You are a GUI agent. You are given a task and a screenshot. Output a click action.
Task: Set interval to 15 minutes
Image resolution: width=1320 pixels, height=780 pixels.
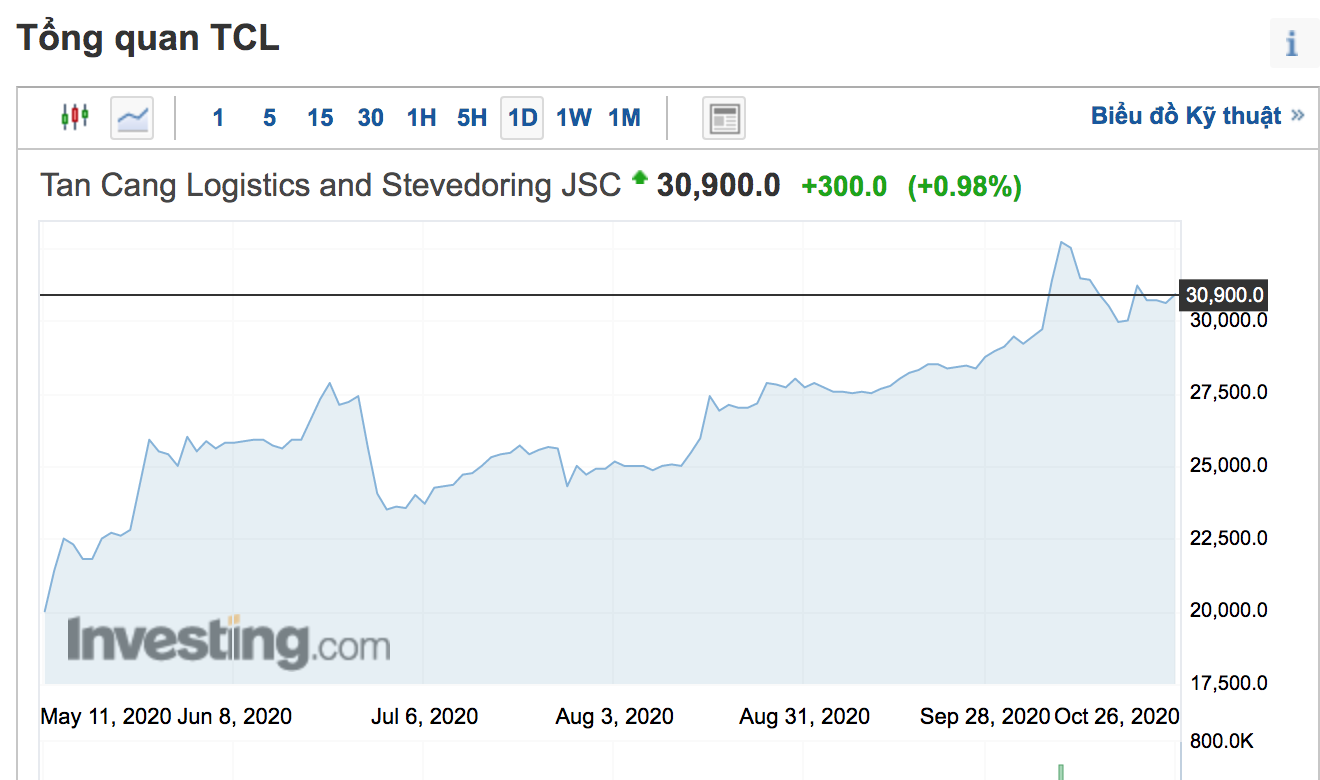[x=320, y=118]
